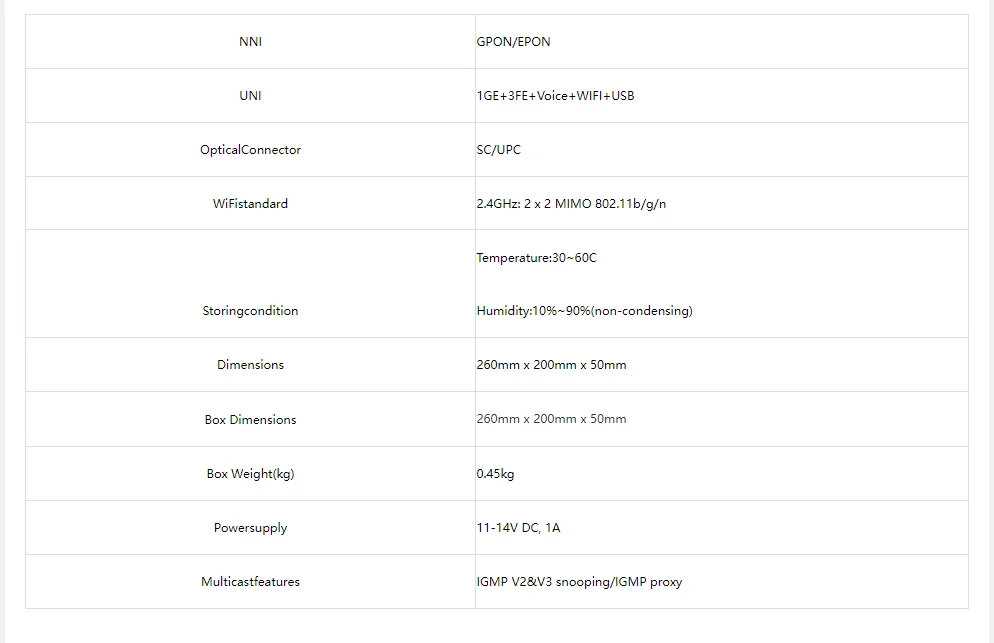Click the OpticalConnector label
Image resolution: width=994 pixels, height=643 pixels.
(250, 150)
